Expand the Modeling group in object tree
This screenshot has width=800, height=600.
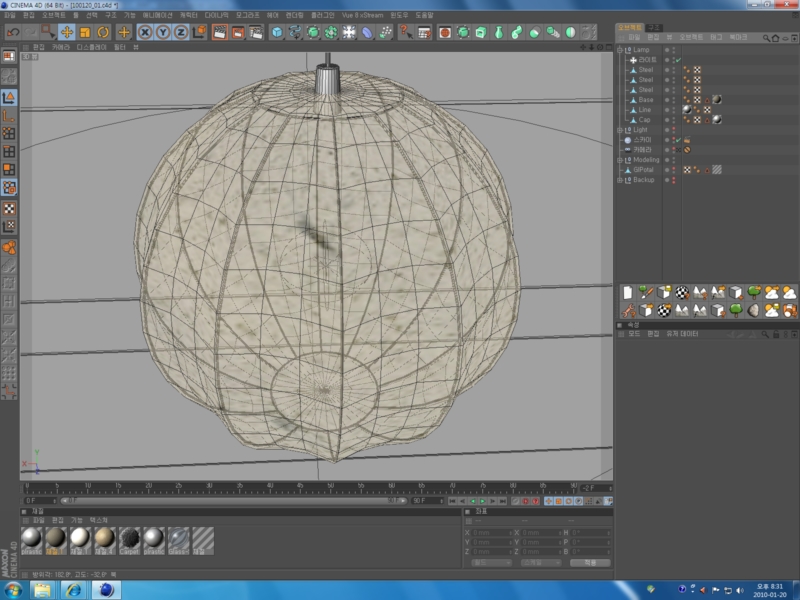[x=620, y=160]
